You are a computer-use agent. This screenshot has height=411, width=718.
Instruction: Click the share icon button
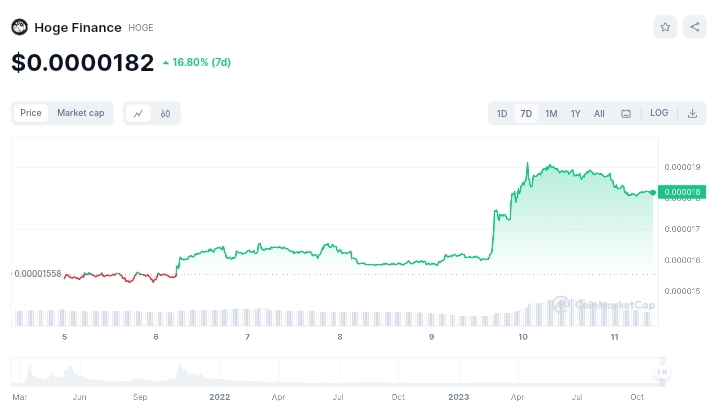click(x=695, y=27)
